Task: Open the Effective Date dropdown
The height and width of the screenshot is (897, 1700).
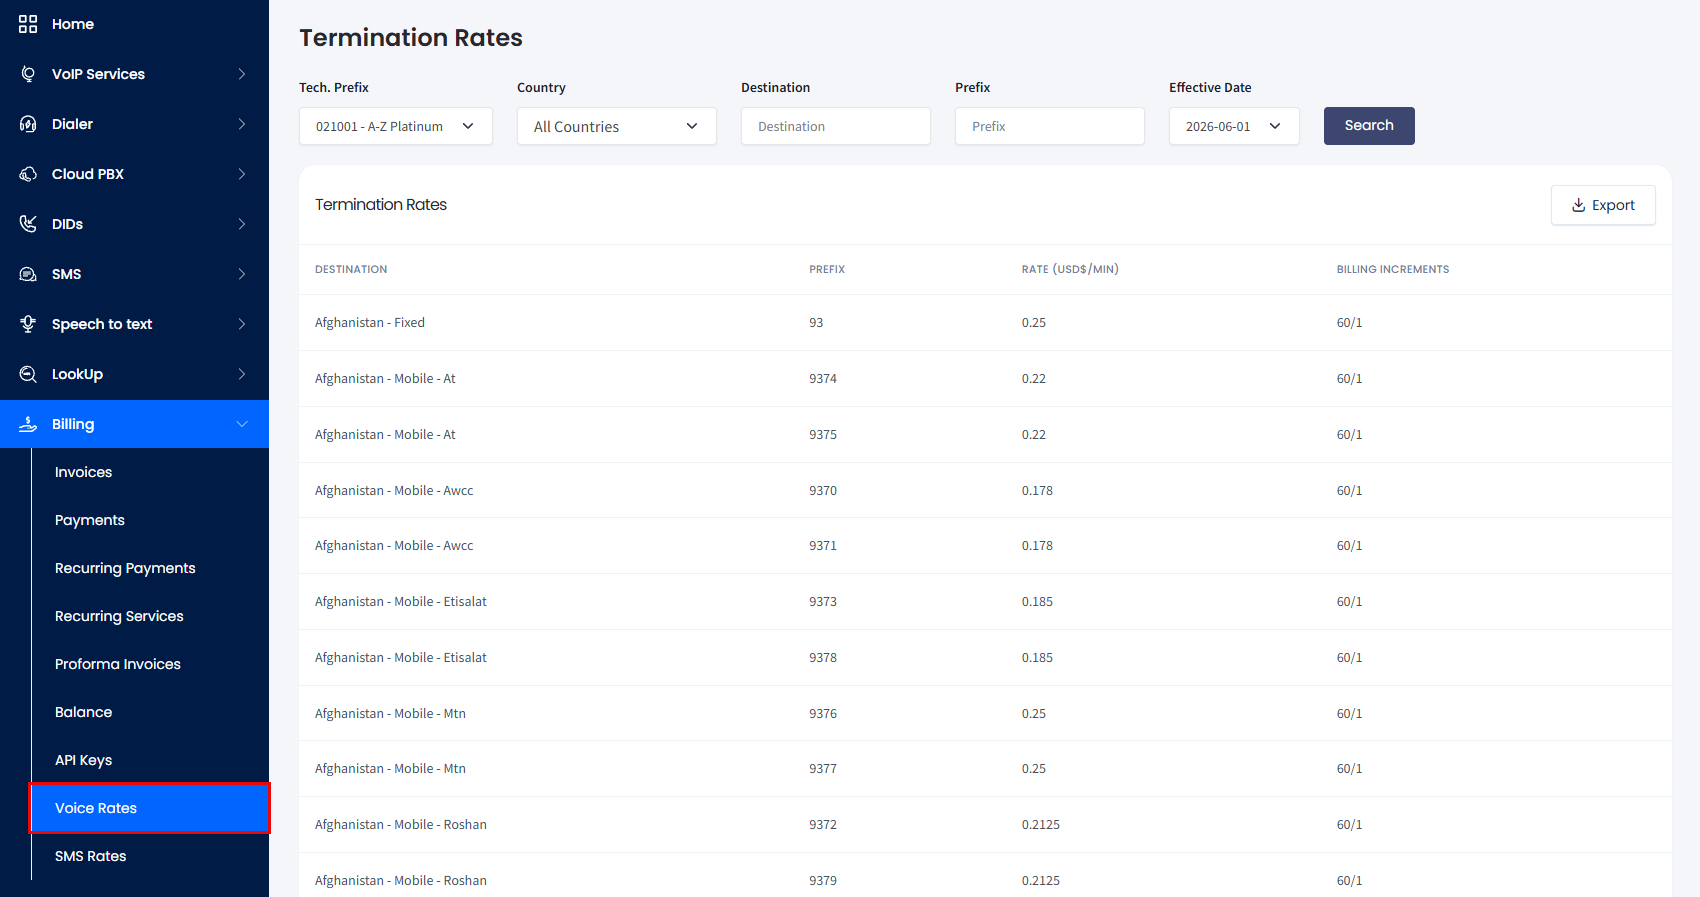Action: [x=1234, y=126]
